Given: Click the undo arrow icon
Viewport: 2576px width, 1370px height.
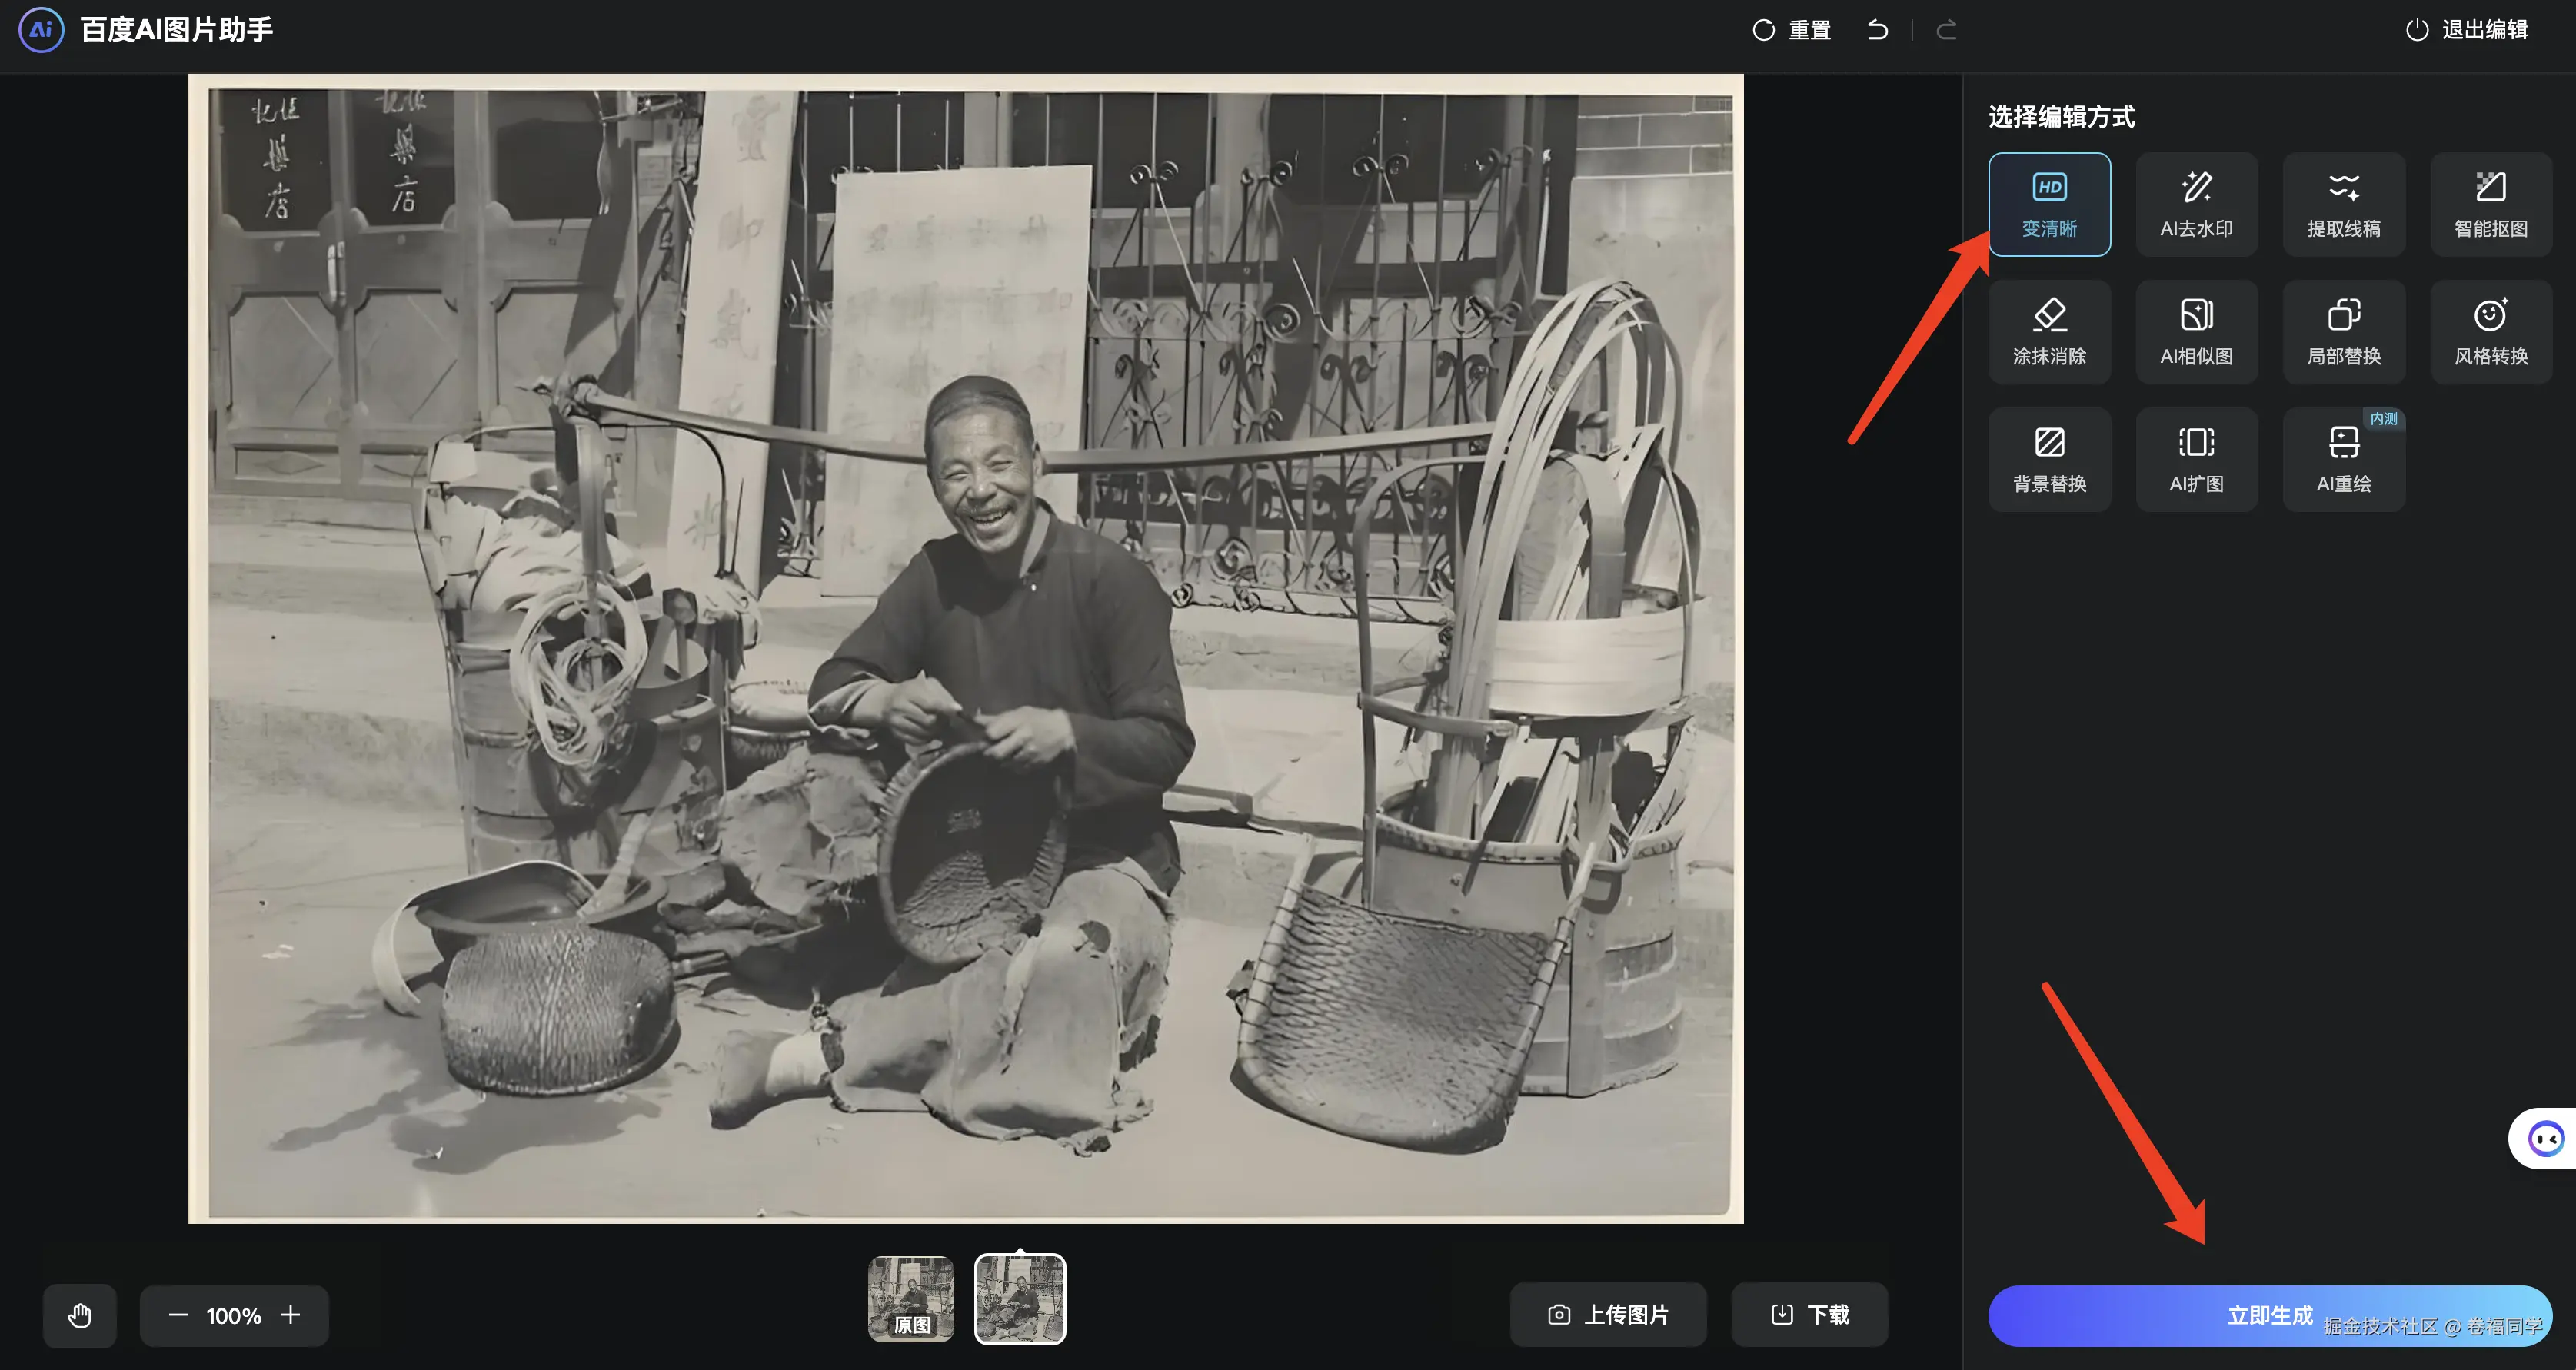Looking at the screenshot, I should pos(1877,30).
